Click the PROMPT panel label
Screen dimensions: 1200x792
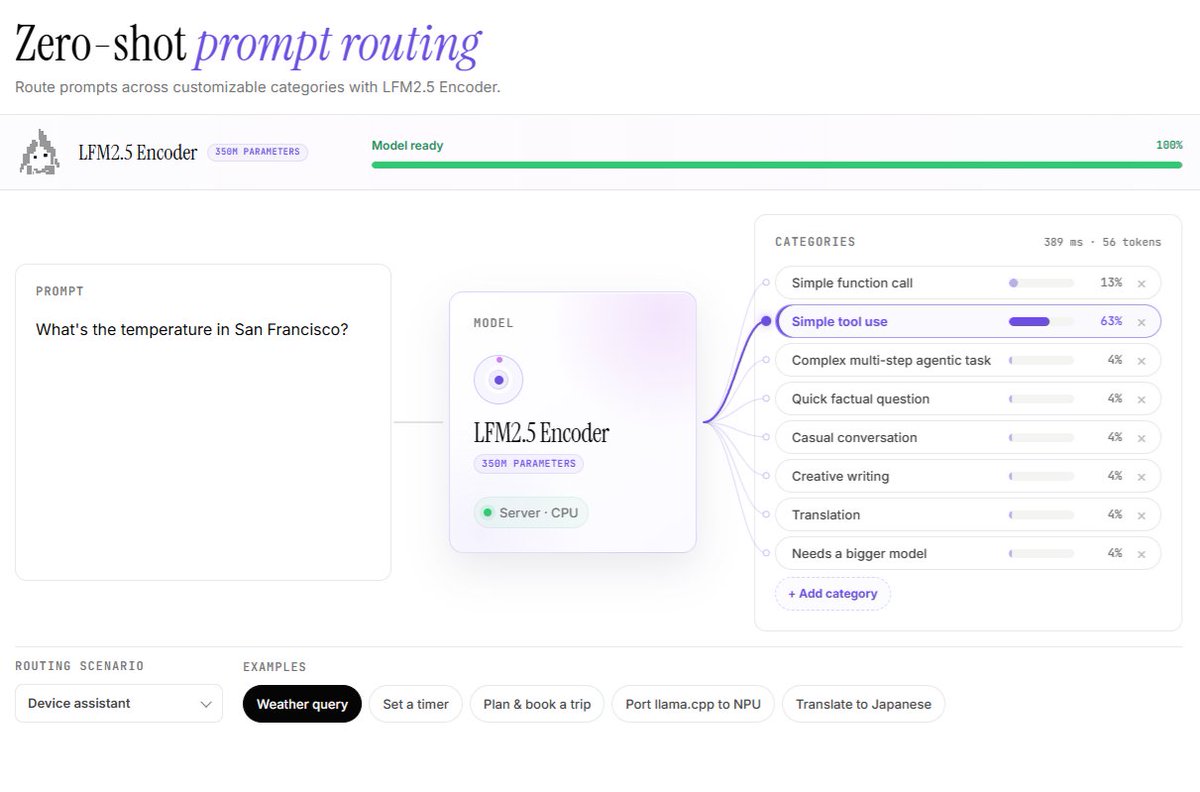(60, 292)
